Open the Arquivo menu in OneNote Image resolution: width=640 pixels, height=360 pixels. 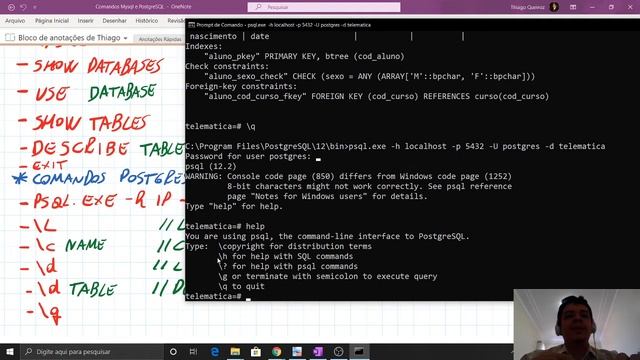click(x=15, y=20)
